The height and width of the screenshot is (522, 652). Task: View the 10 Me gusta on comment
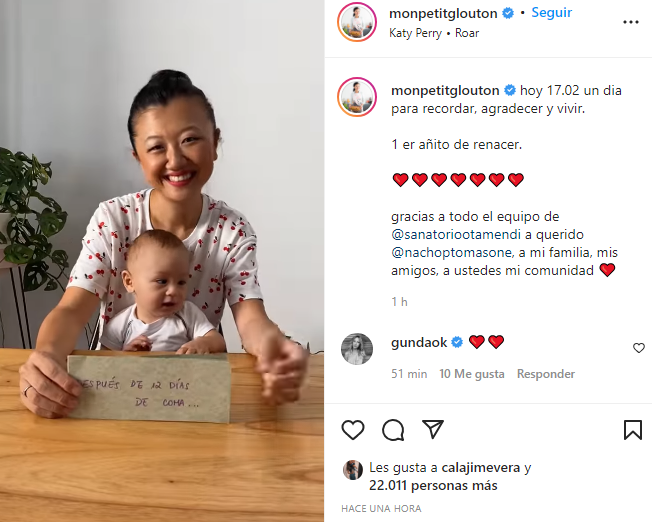472,374
